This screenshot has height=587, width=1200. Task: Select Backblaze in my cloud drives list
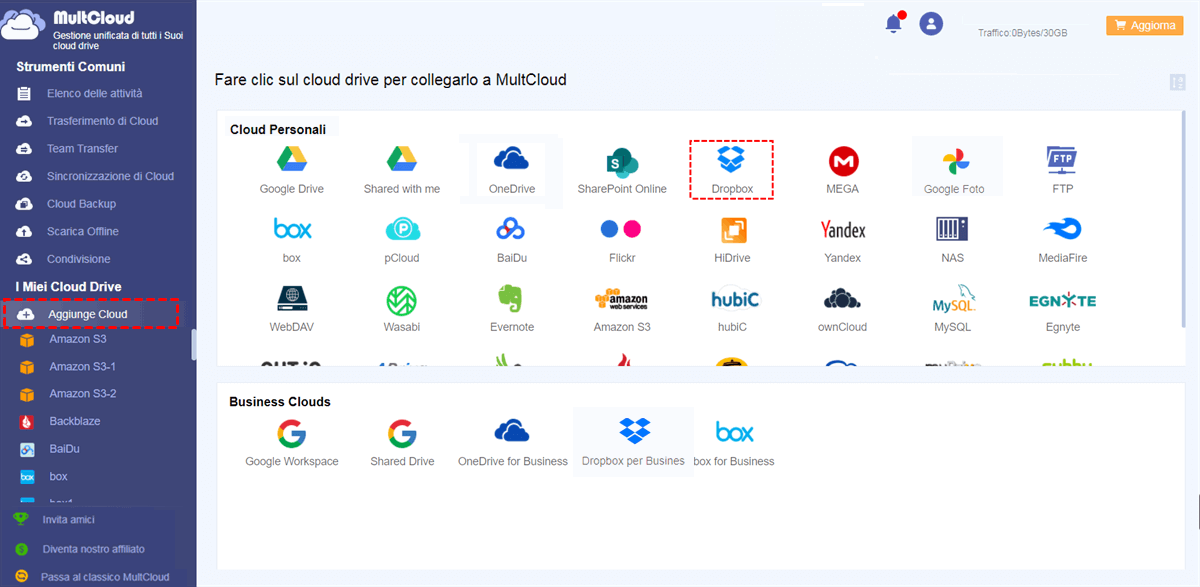pyautogui.click(x=75, y=422)
